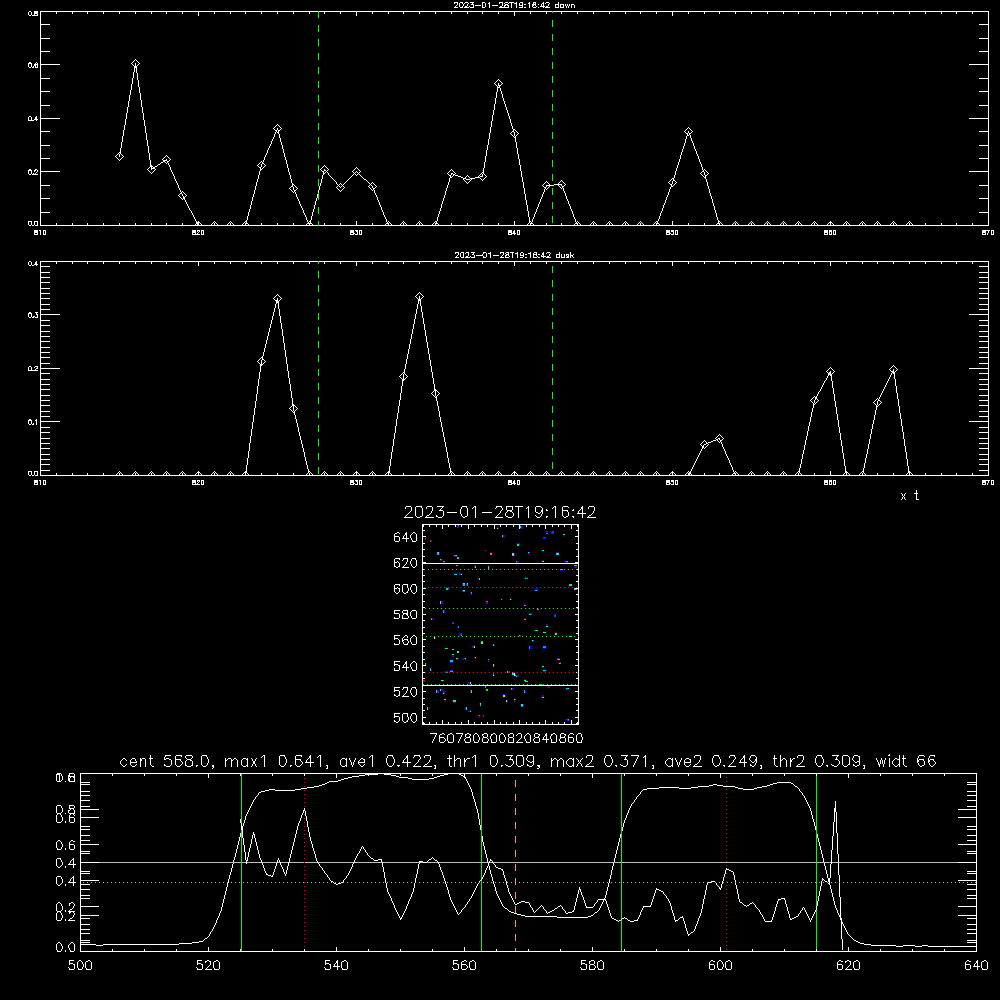This screenshot has height=1000, width=1000.
Task: Select the 'widt 66' value in stats title
Action: (x=906, y=761)
